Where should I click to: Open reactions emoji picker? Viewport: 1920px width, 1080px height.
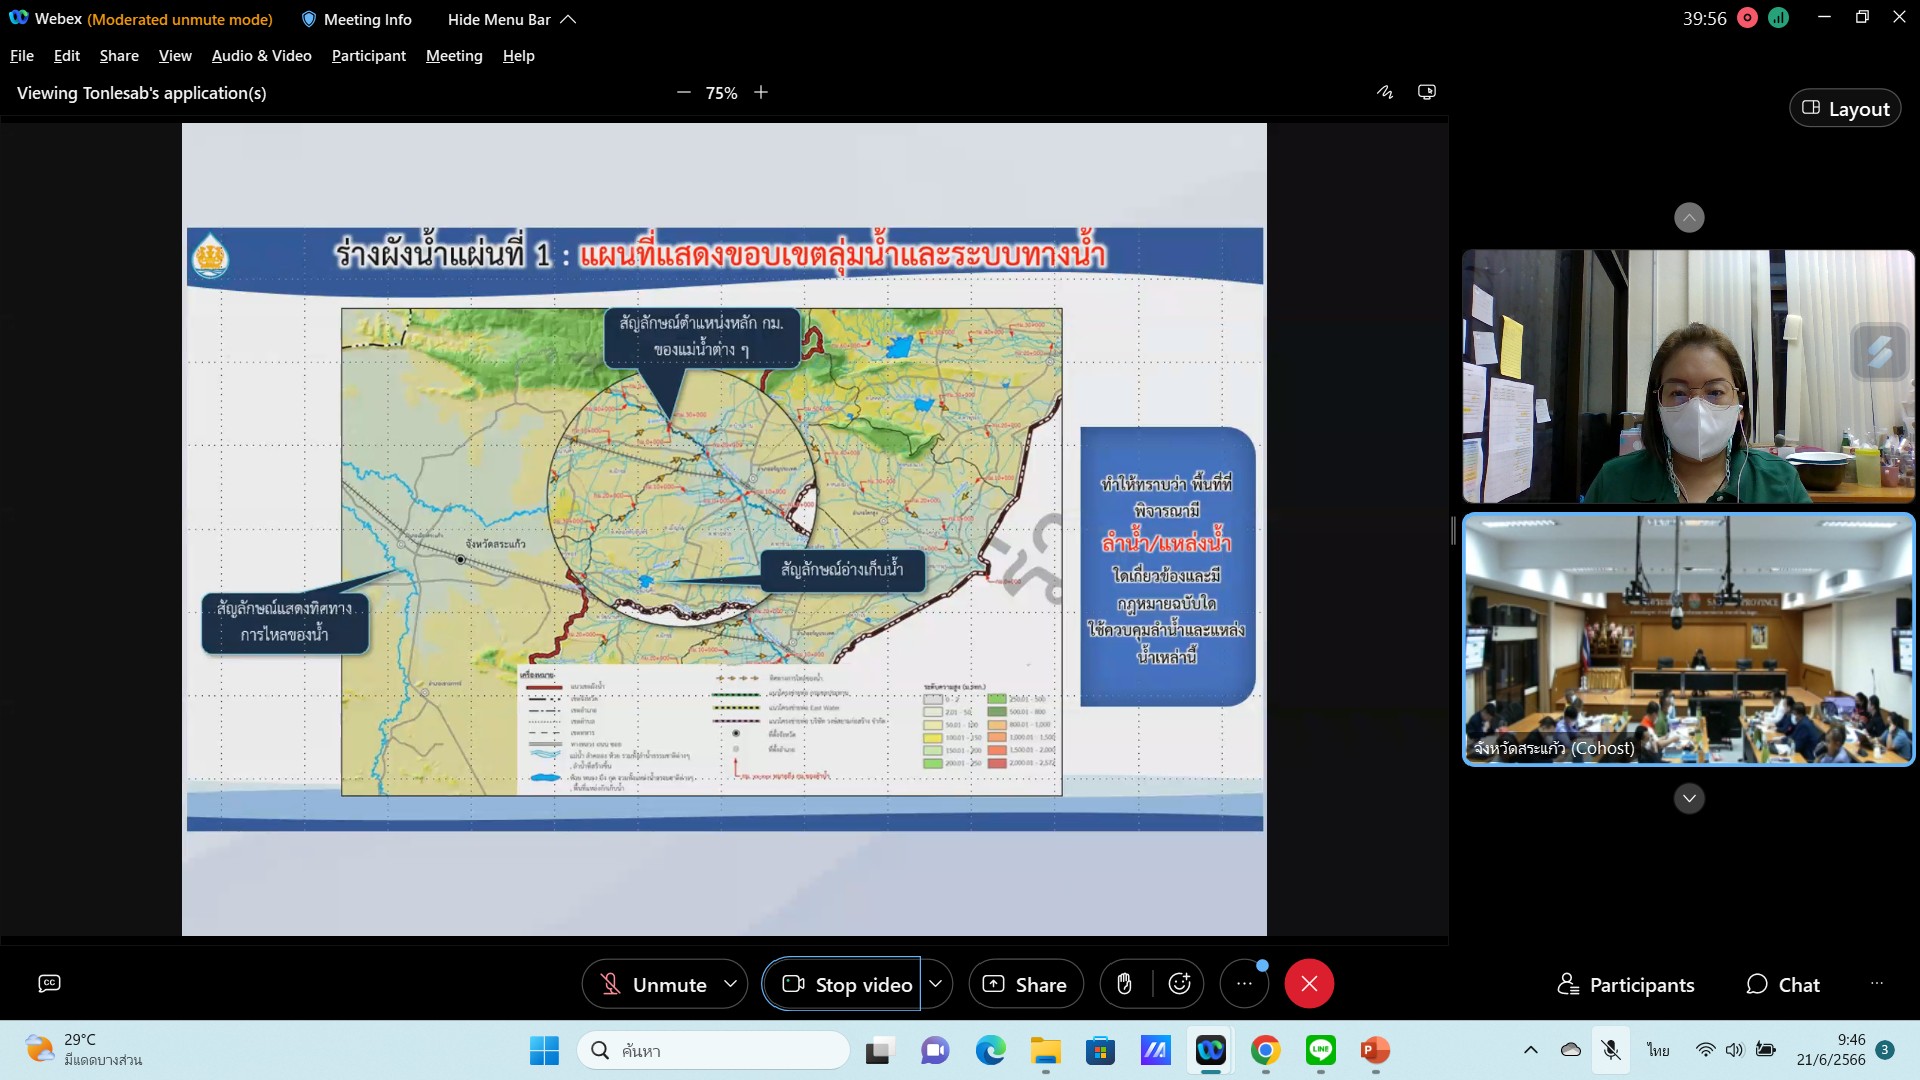click(1179, 984)
